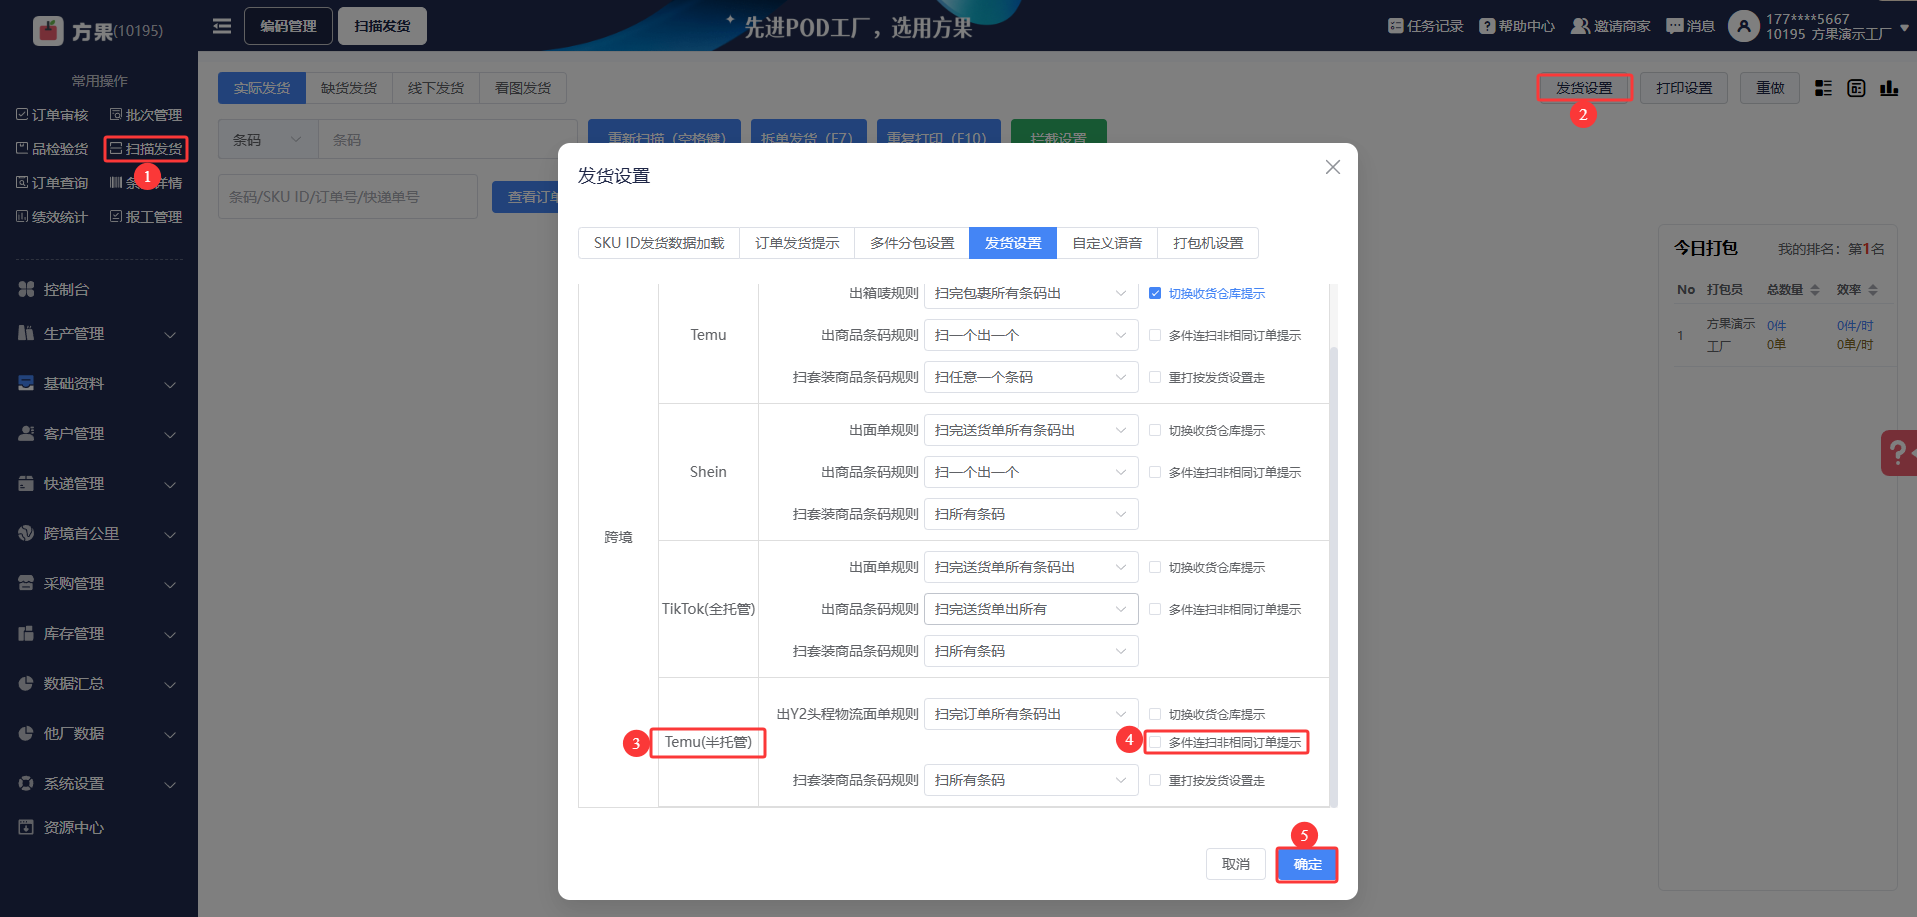The image size is (1917, 917).
Task: Click the red question mark help widget
Action: tap(1897, 453)
